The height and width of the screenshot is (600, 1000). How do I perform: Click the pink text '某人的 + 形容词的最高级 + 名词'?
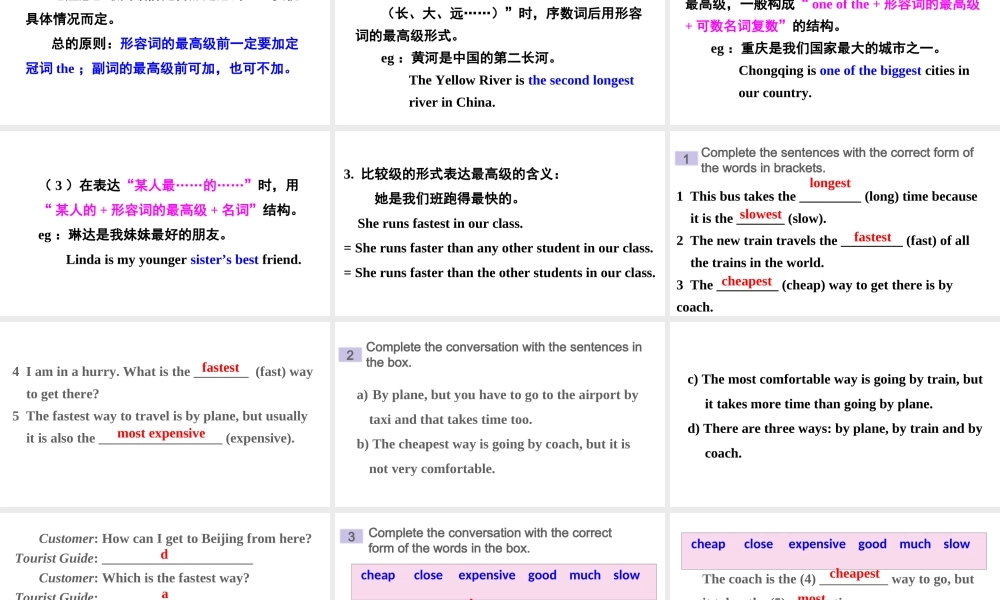[x=151, y=210]
